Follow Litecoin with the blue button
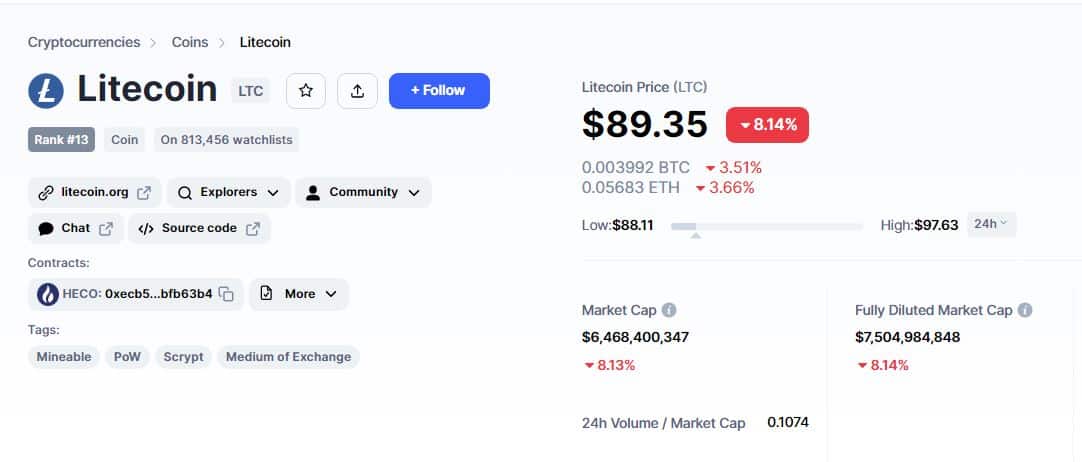The image size is (1082, 462). coord(439,91)
